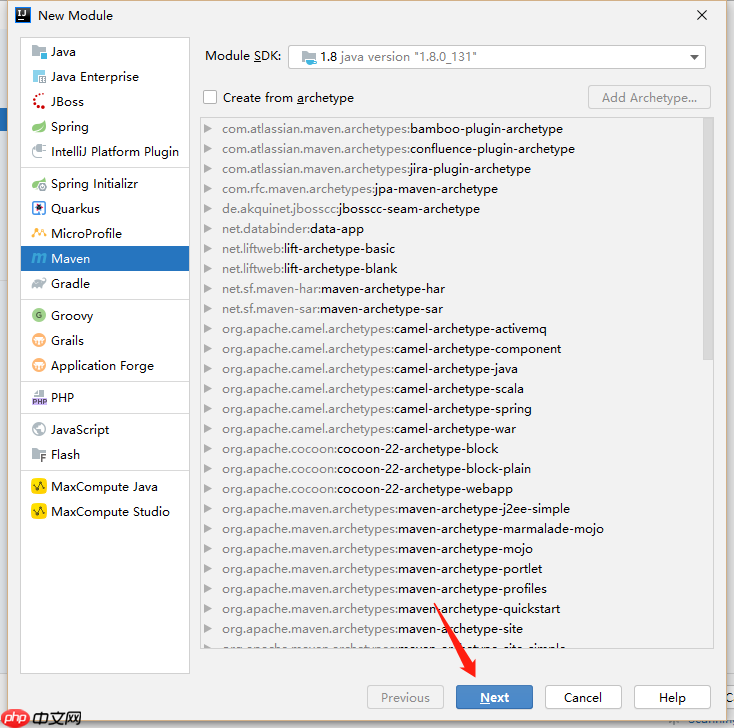Choose Gradle module type

pyautogui.click(x=105, y=283)
